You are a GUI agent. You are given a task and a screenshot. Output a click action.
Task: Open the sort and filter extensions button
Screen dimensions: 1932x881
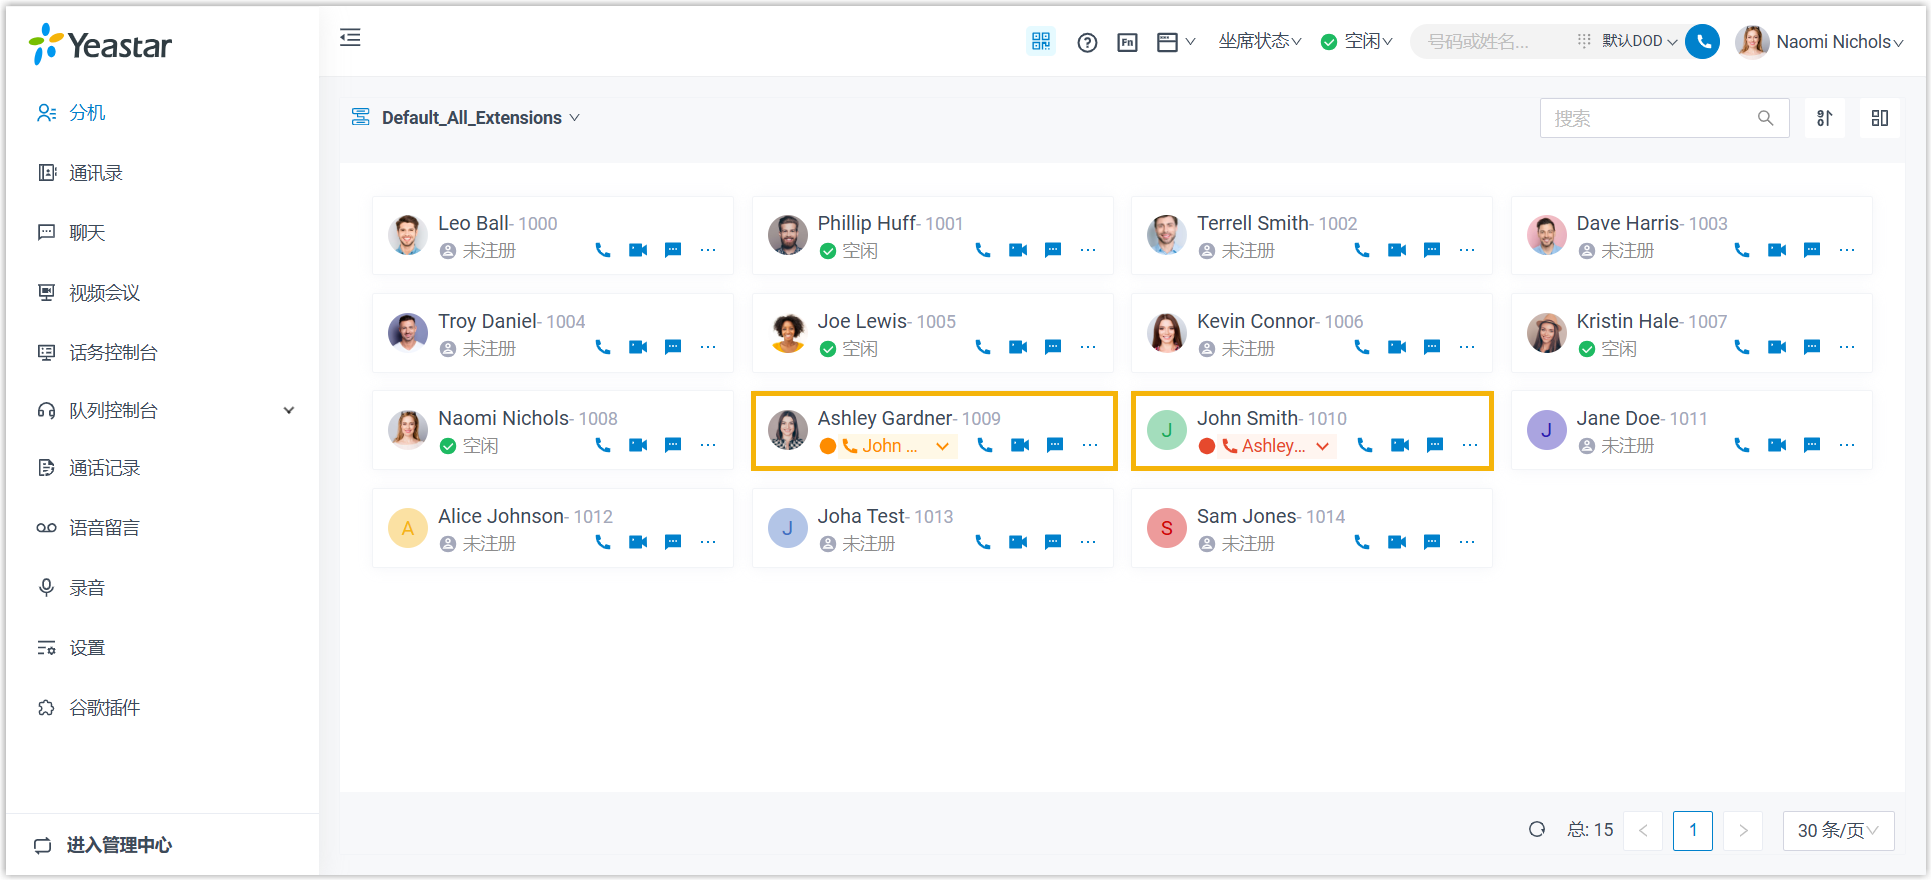tap(1824, 118)
